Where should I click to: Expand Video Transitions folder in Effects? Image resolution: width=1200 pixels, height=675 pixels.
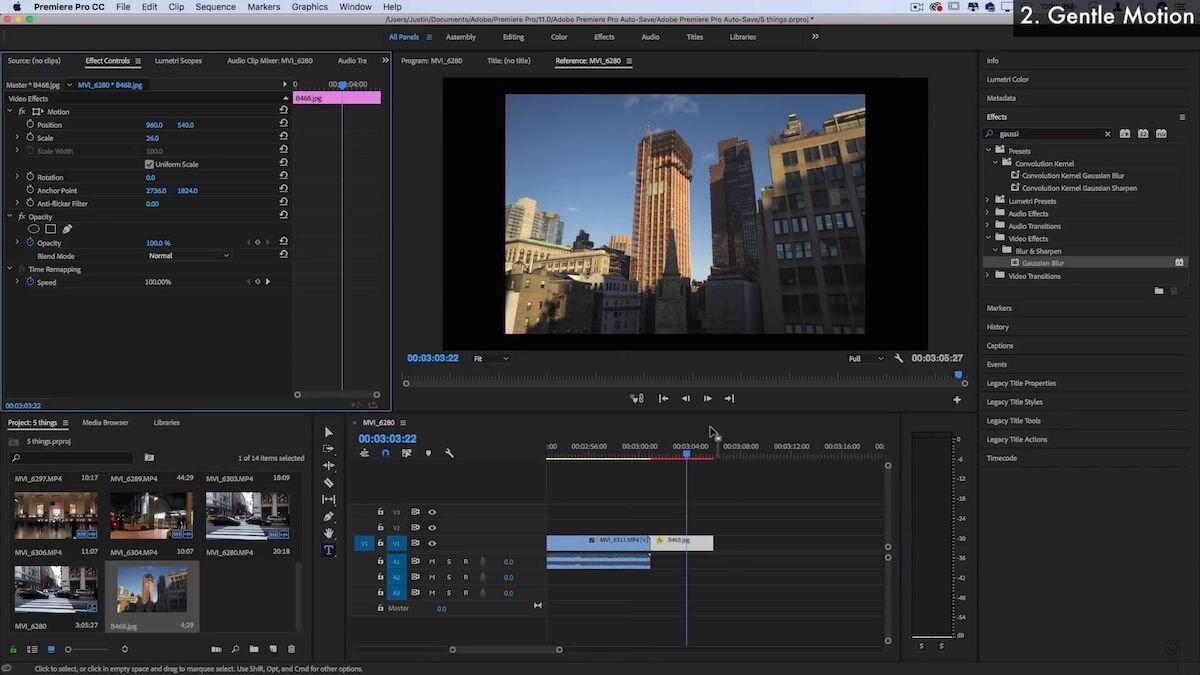tap(988, 276)
